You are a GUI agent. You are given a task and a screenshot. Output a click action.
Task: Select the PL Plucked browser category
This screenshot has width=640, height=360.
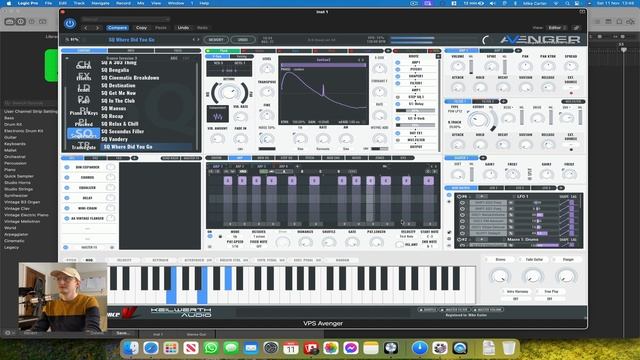tap(83, 122)
